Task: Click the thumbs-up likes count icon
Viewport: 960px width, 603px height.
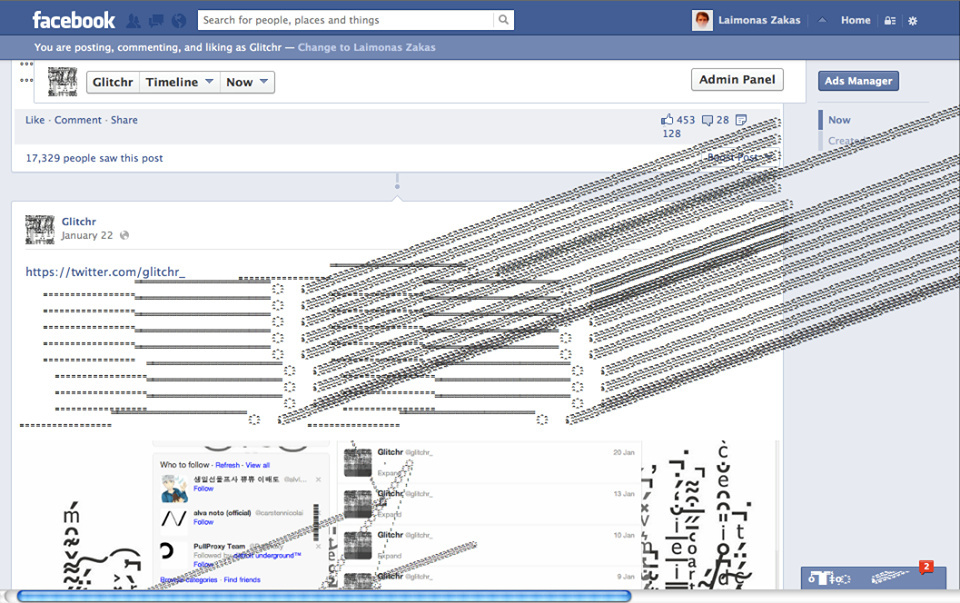Action: (x=667, y=120)
